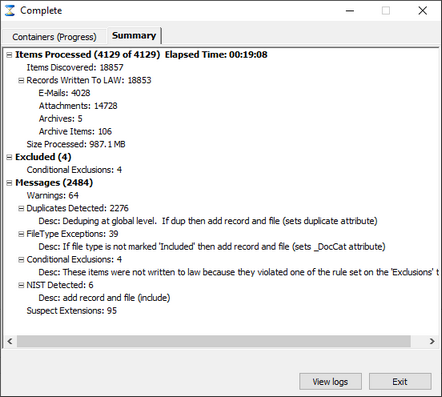
Task: Minimize the Complete window
Action: (x=350, y=11)
